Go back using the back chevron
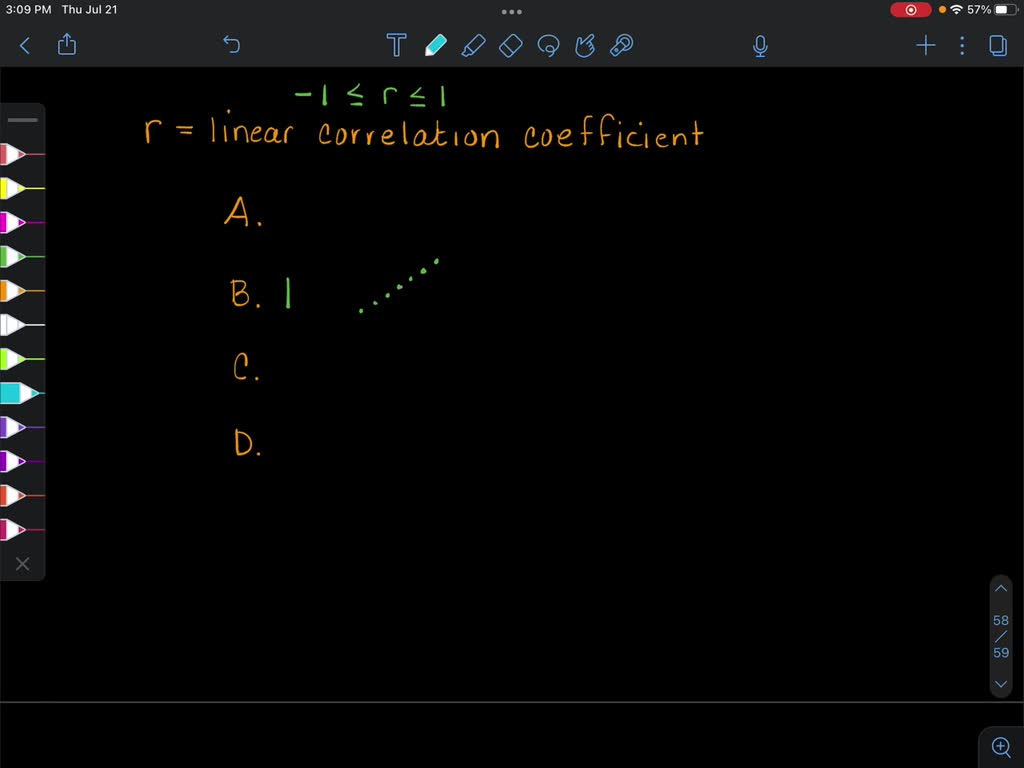The height and width of the screenshot is (768, 1024). click(x=25, y=45)
